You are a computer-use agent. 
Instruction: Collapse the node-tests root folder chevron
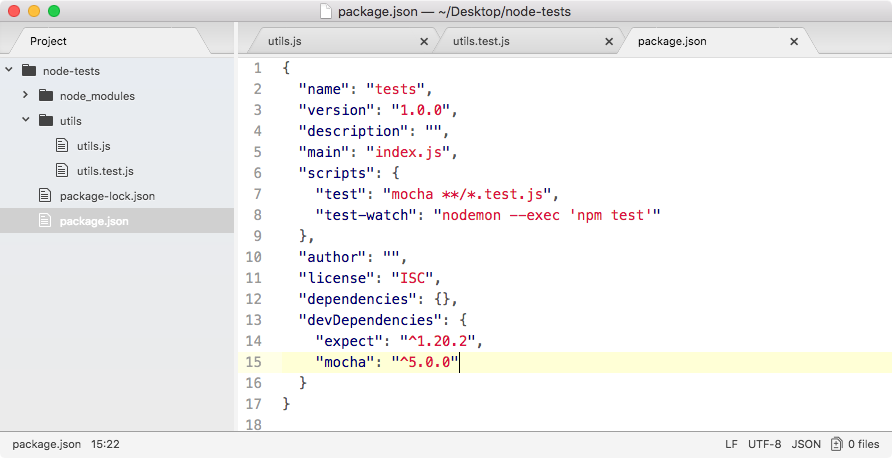(x=9, y=71)
